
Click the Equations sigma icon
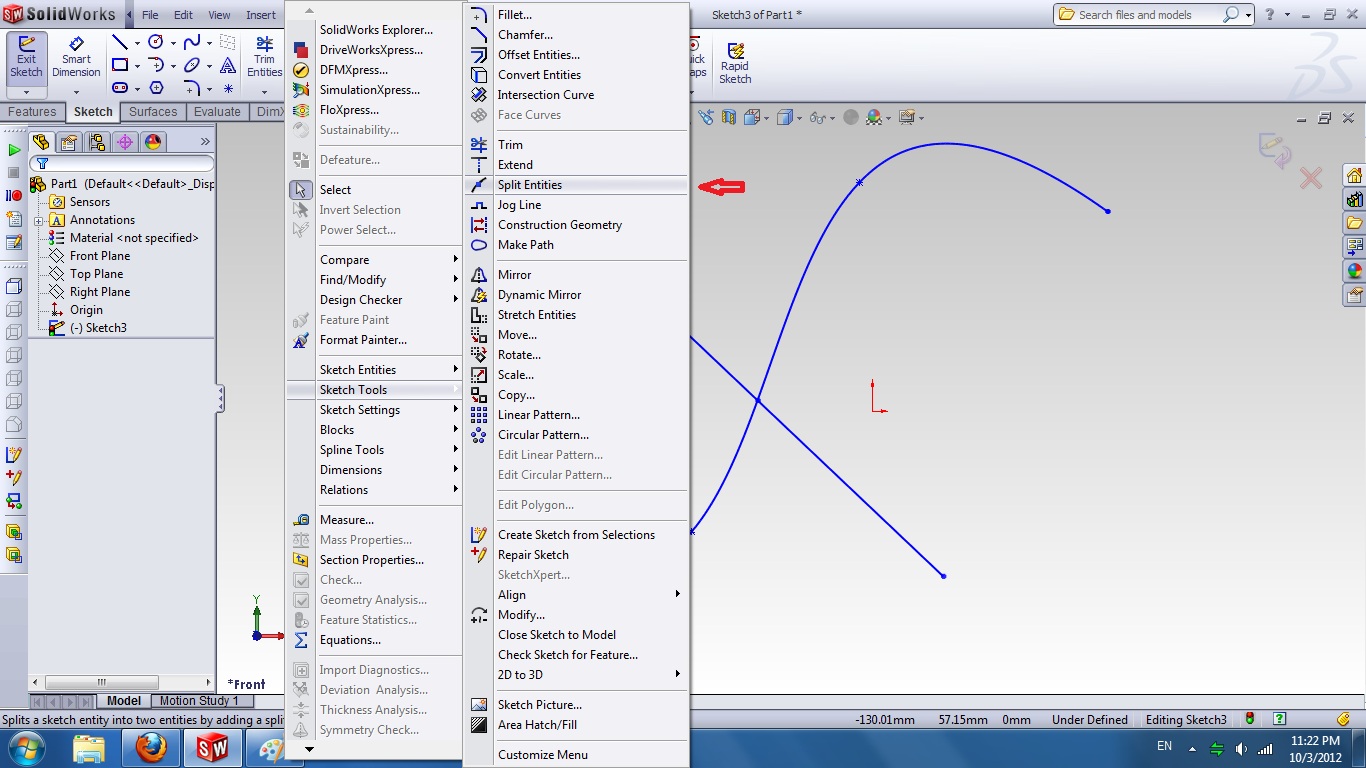(301, 640)
